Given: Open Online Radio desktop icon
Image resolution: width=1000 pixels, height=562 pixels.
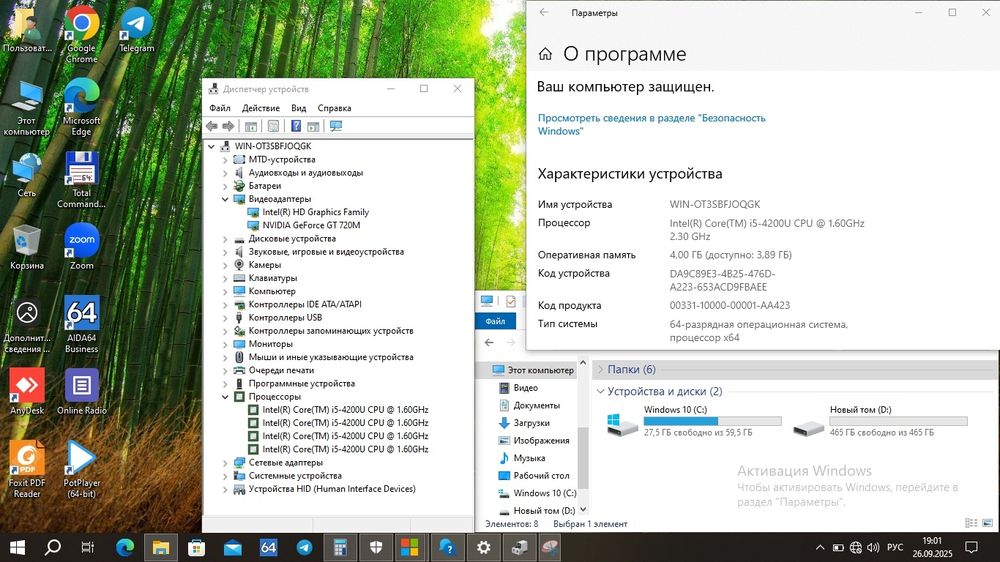Looking at the screenshot, I should point(82,391).
